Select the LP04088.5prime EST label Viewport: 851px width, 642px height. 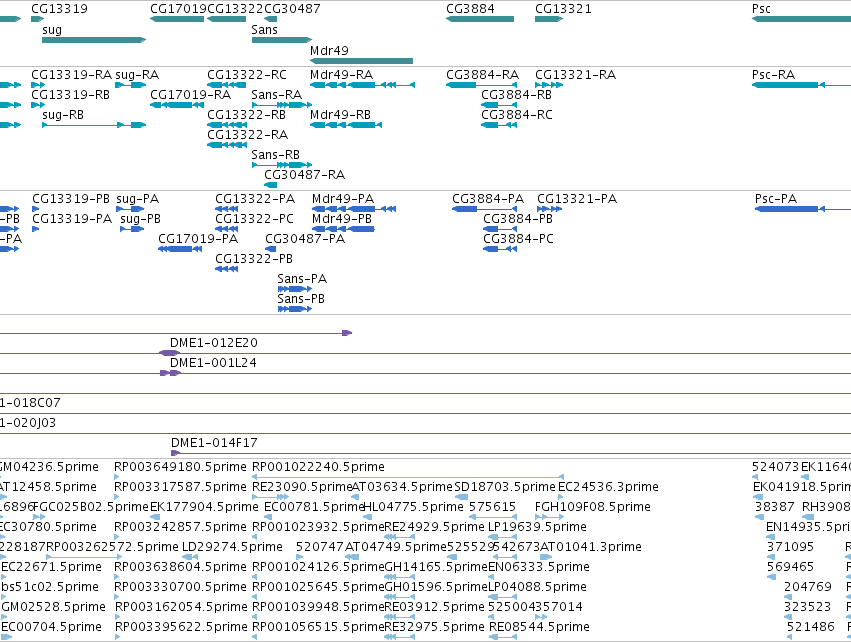pyautogui.click(x=537, y=587)
